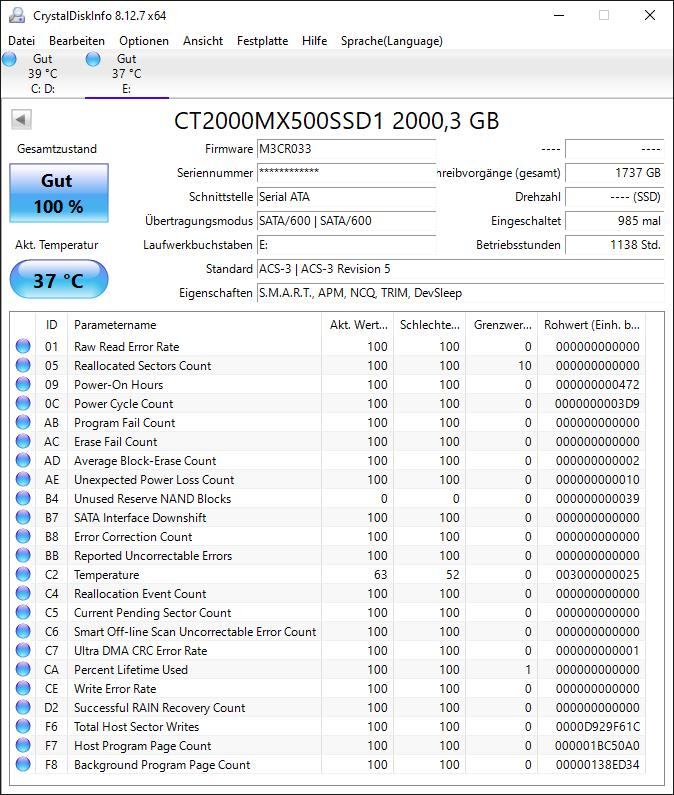The height and width of the screenshot is (795, 674).
Task: Select the E: disk tab
Action: (x=127, y=74)
